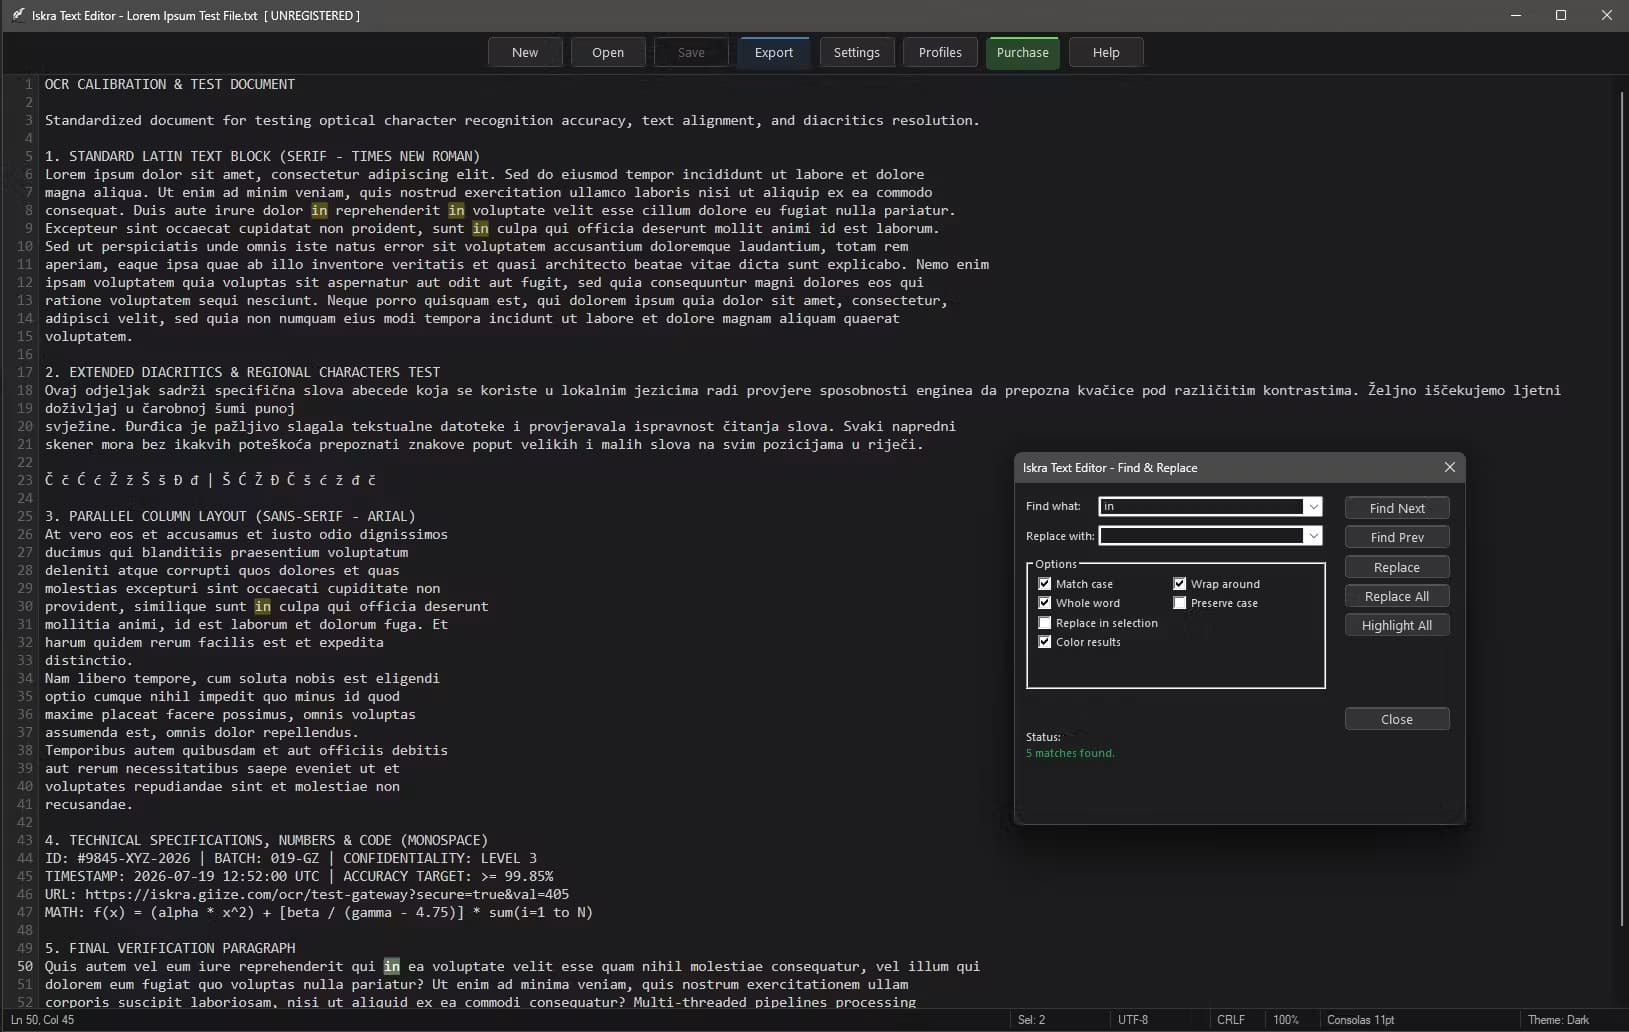The width and height of the screenshot is (1629, 1032).
Task: Click the Replace button
Action: point(1397,567)
